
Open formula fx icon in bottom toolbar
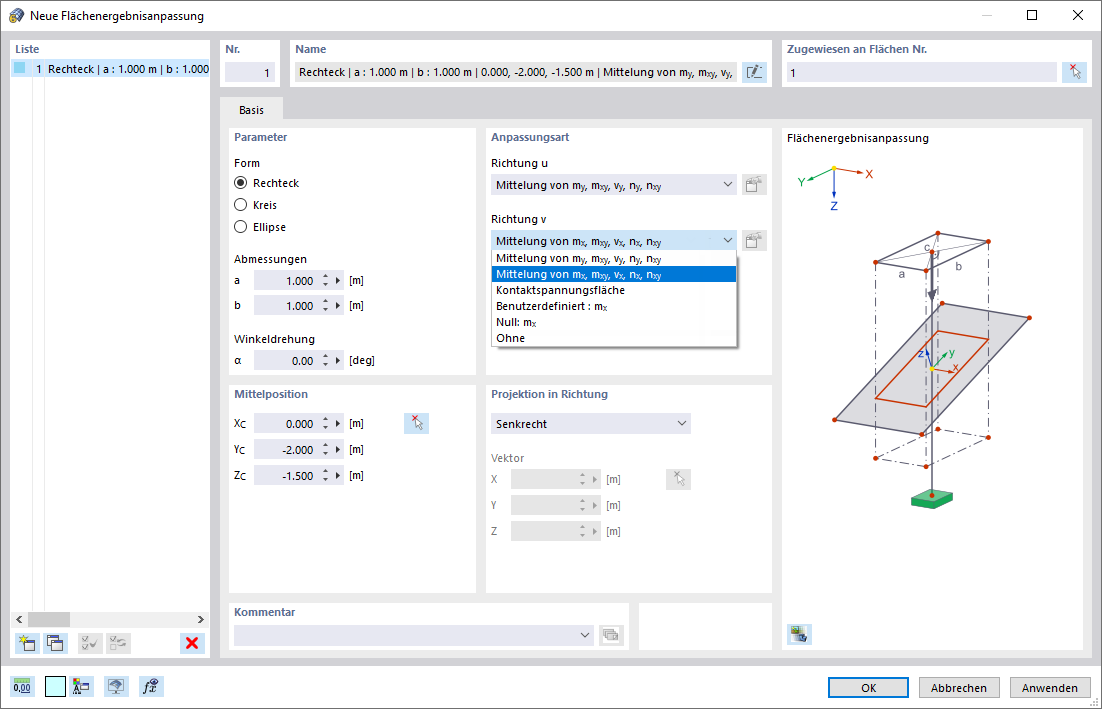pos(150,687)
